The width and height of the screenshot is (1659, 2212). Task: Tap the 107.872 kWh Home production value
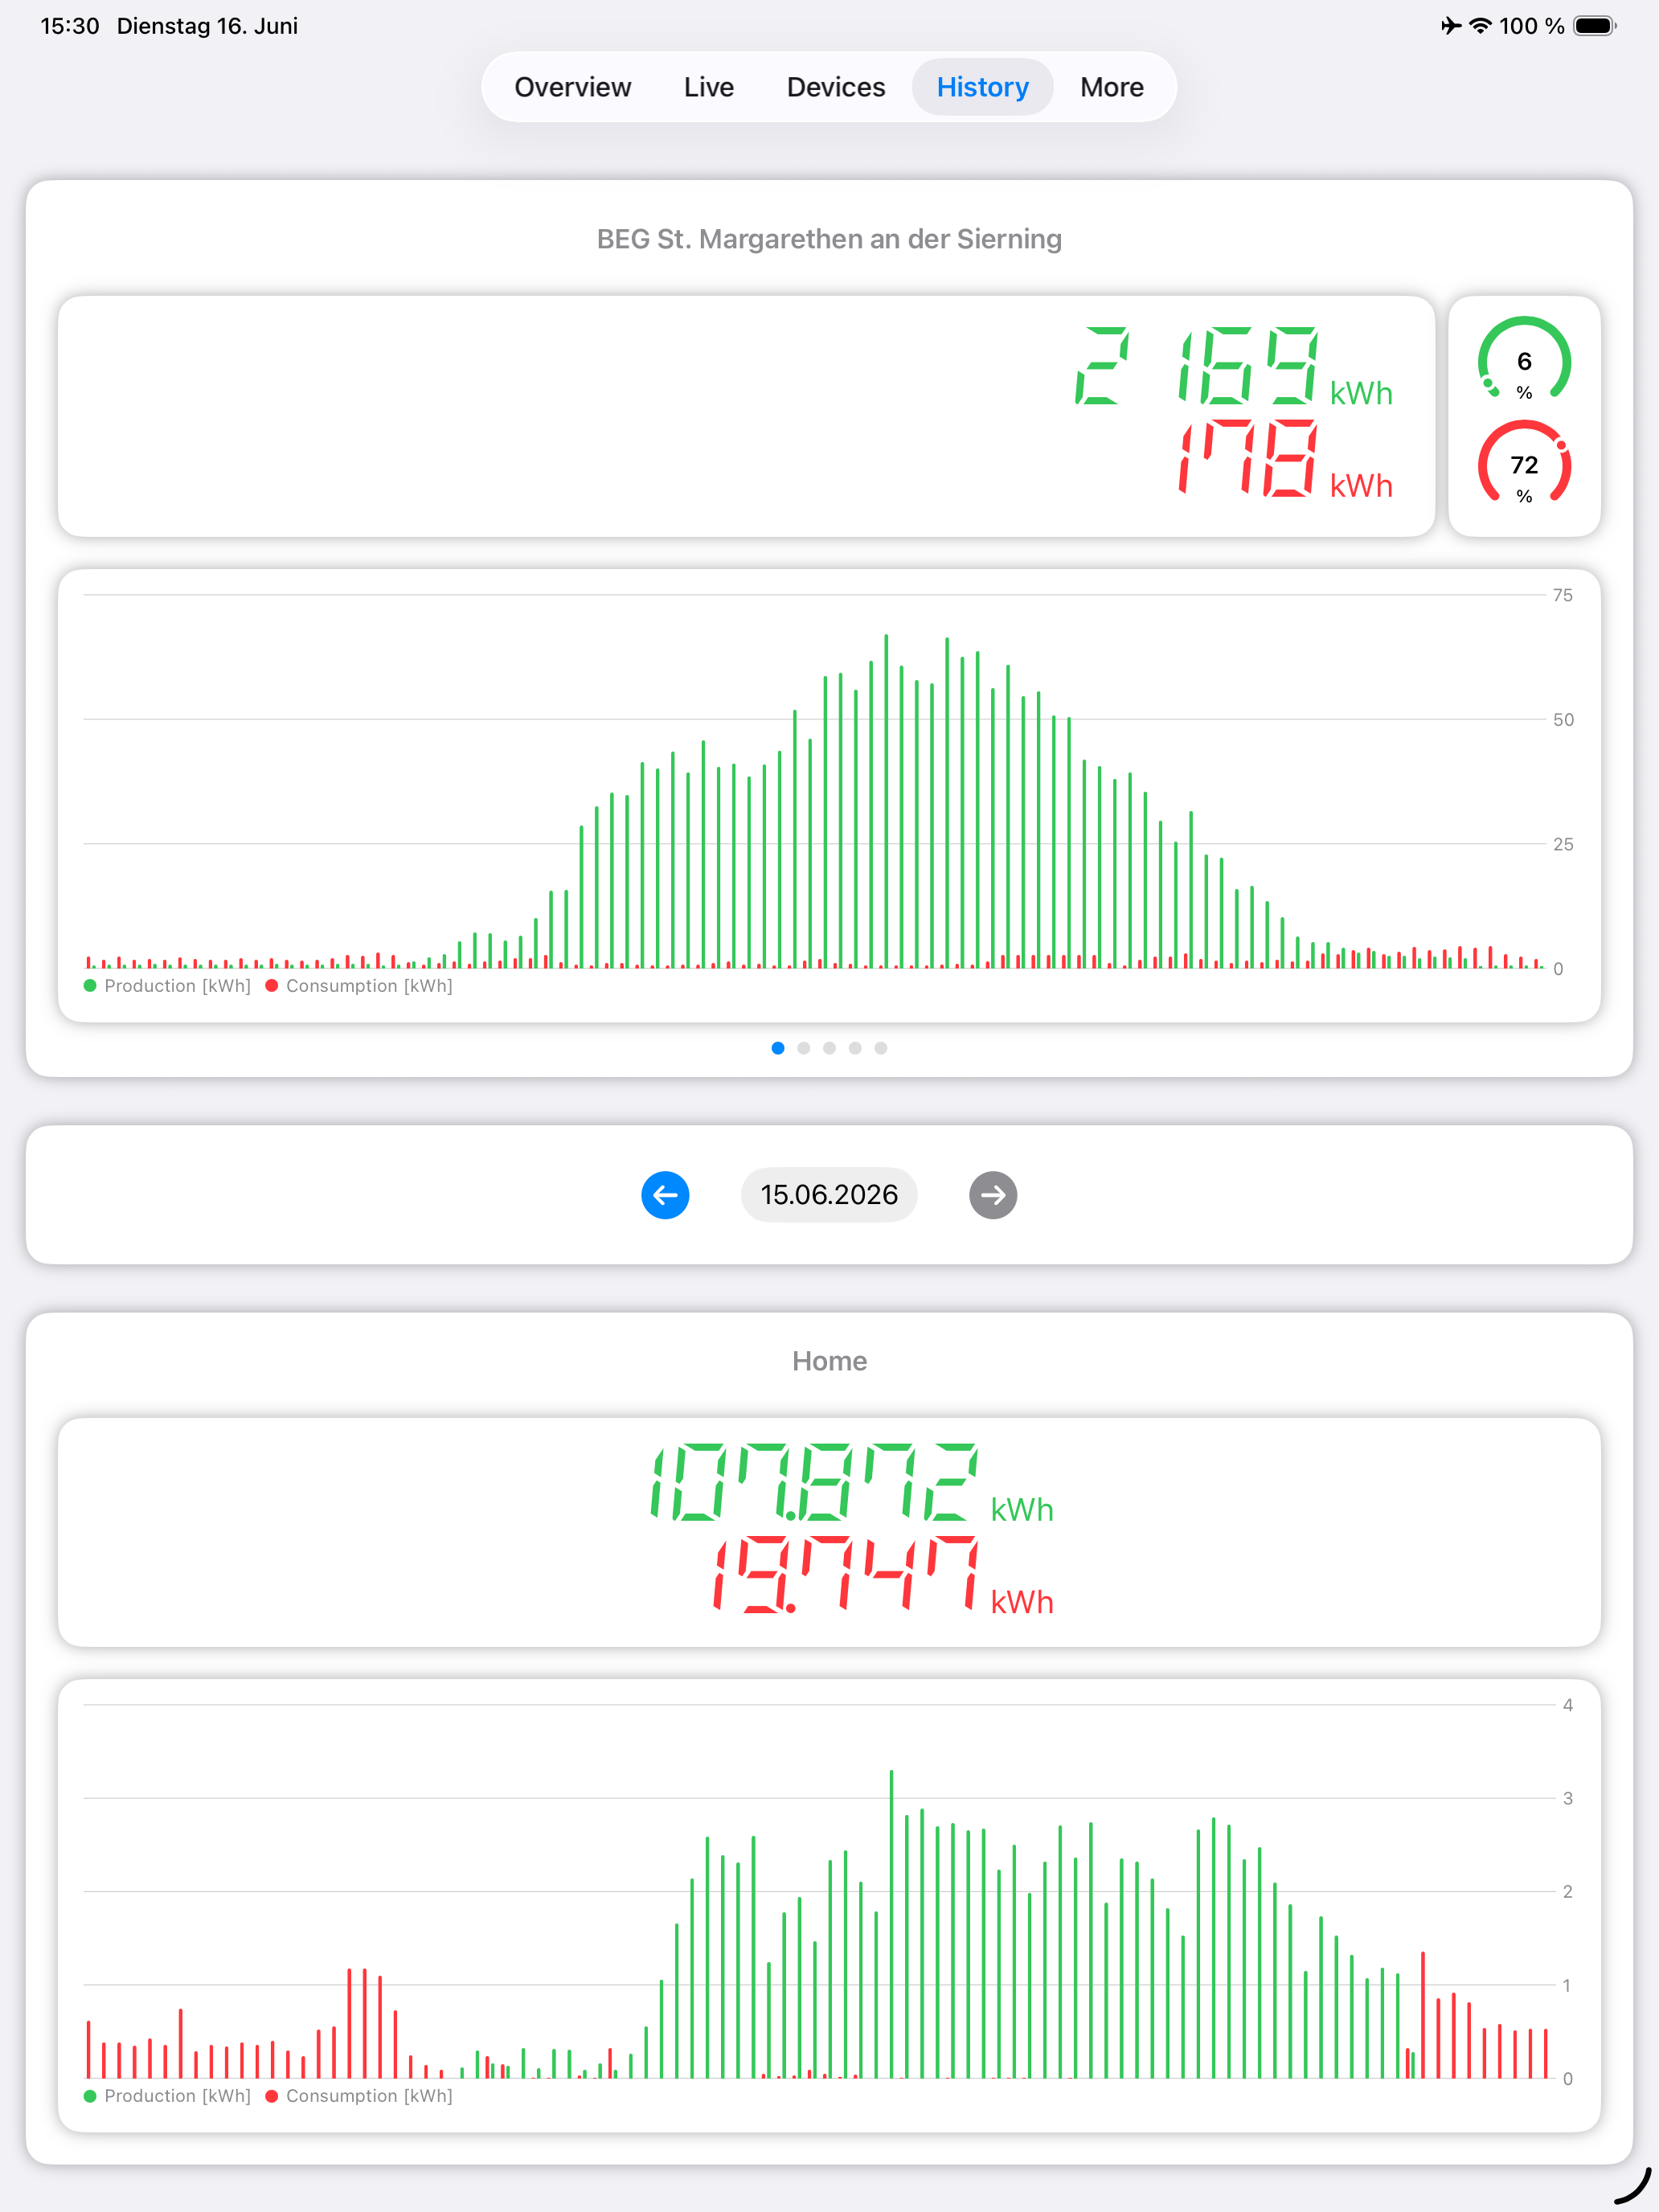tap(851, 1483)
